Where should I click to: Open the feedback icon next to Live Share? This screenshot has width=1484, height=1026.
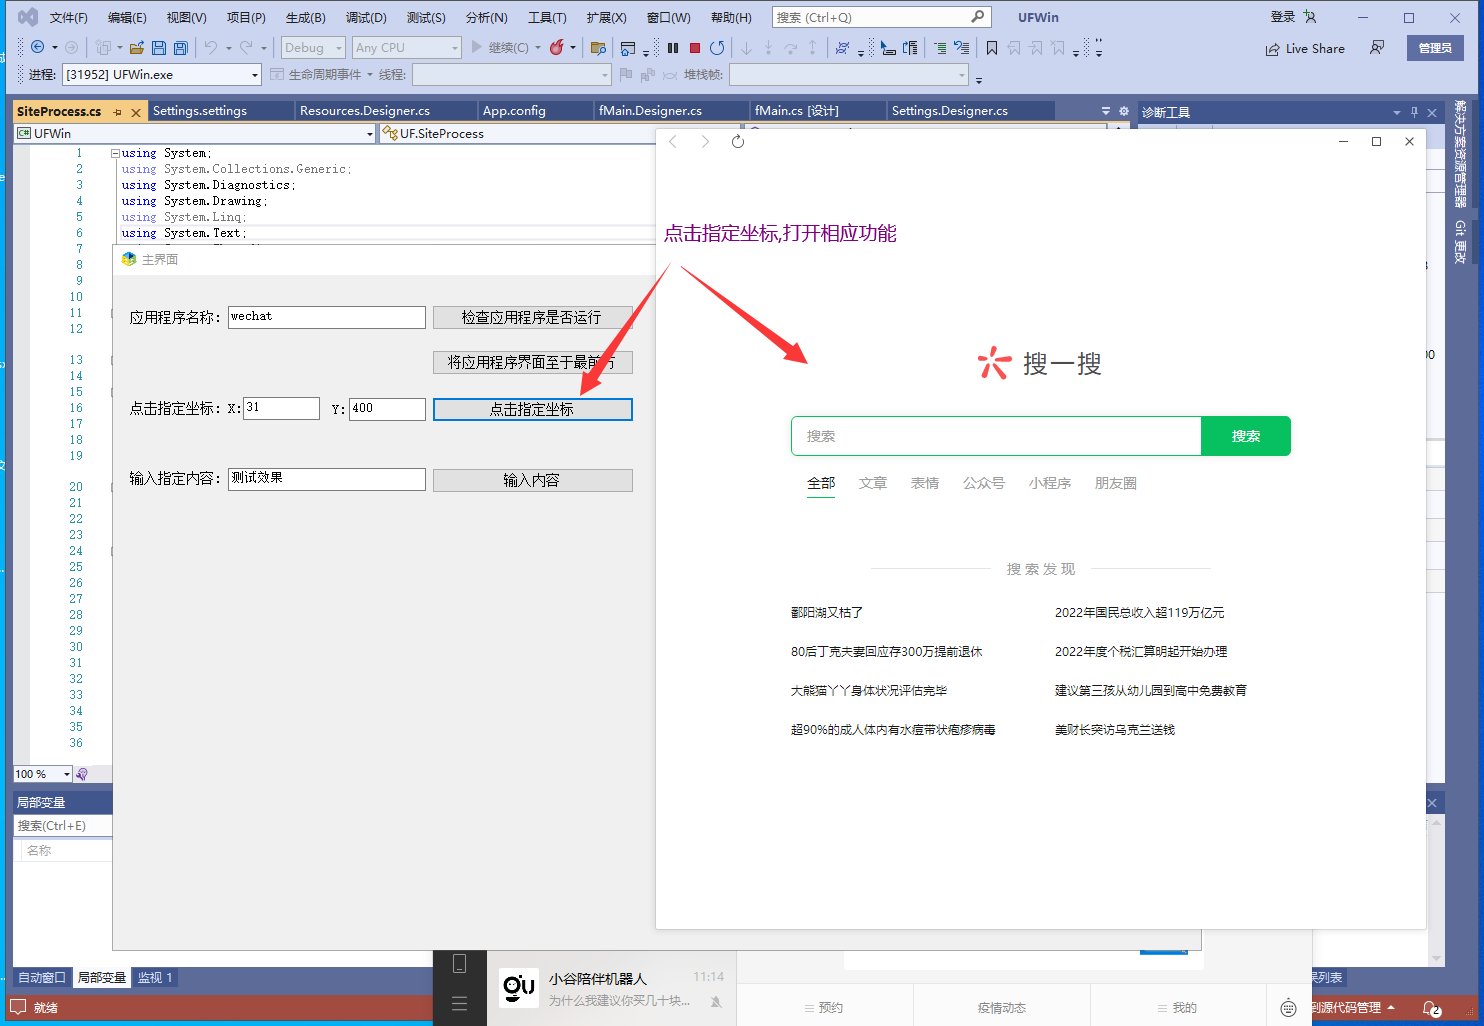coord(1378,48)
